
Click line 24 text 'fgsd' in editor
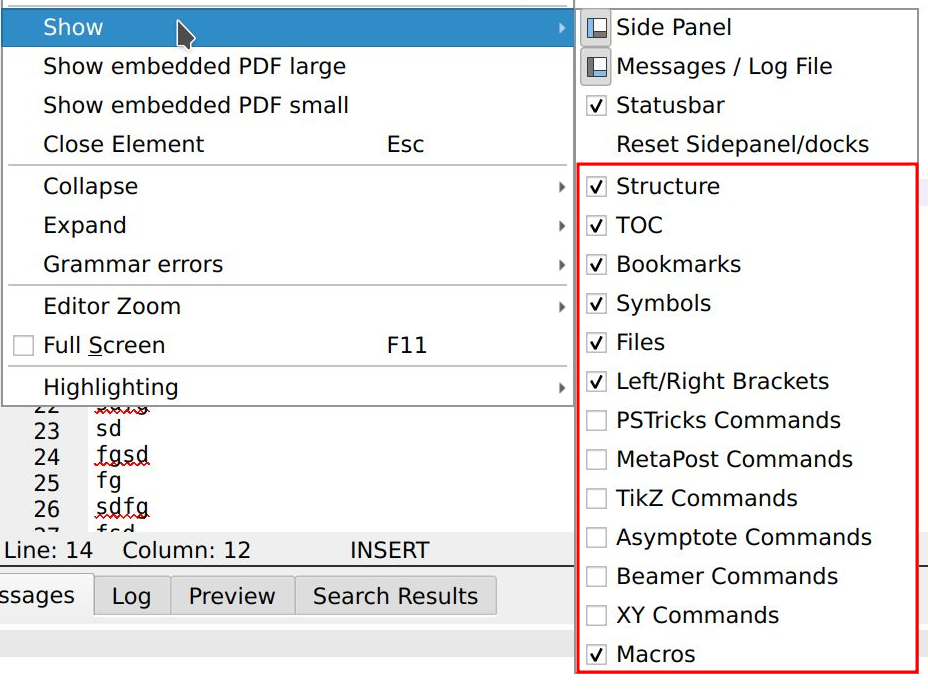(122, 457)
